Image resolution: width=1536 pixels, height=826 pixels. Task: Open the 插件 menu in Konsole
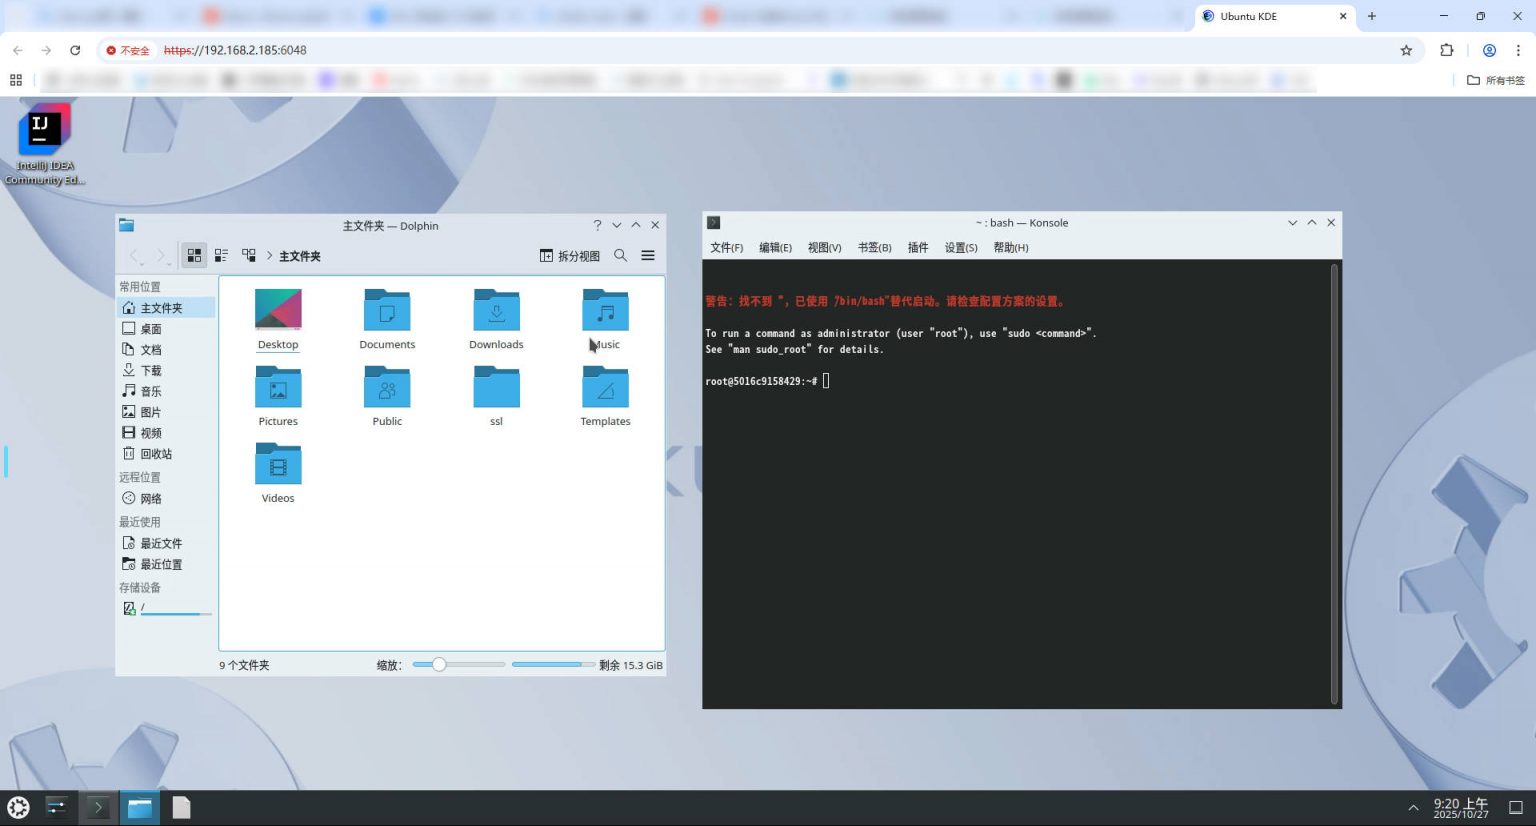tap(917, 247)
